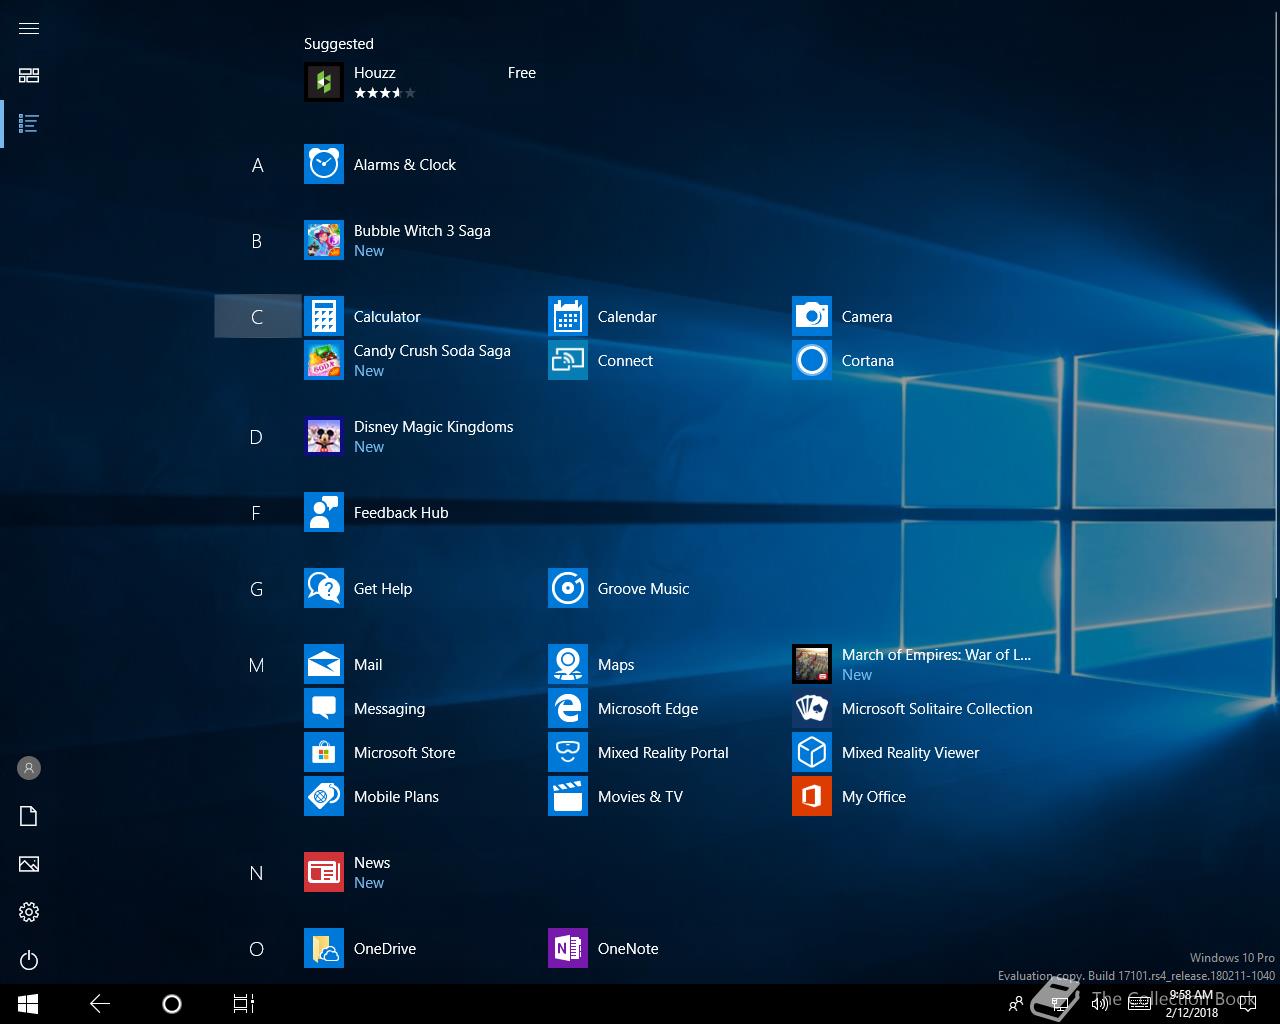Image resolution: width=1280 pixels, height=1024 pixels.
Task: Launch the Camera app icon
Action: 812,316
